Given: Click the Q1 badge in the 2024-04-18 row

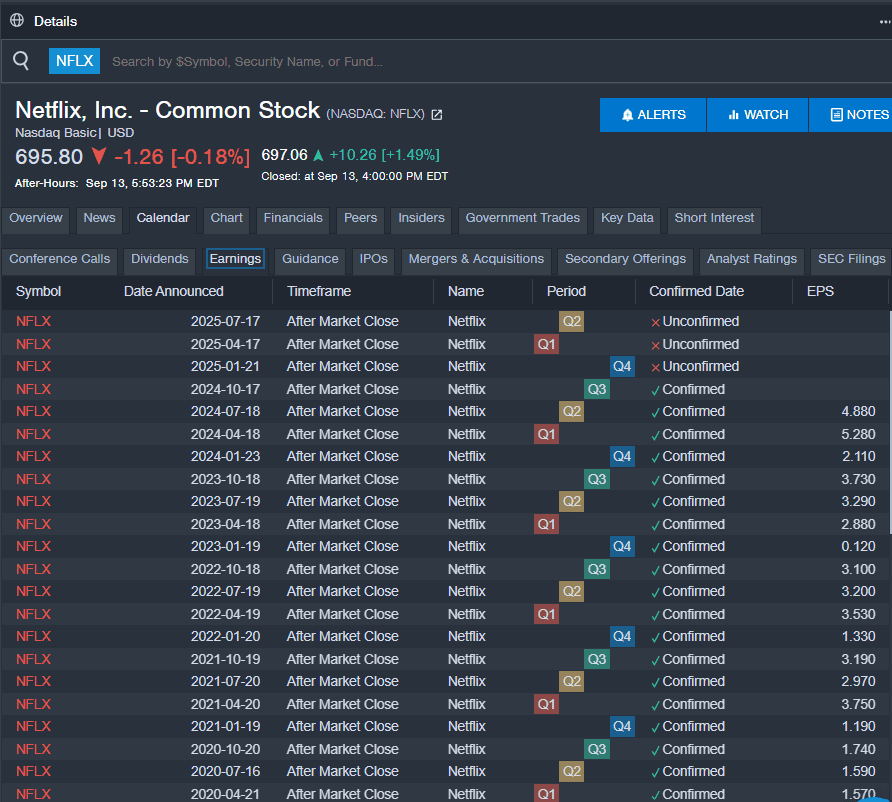Looking at the screenshot, I should pos(546,434).
